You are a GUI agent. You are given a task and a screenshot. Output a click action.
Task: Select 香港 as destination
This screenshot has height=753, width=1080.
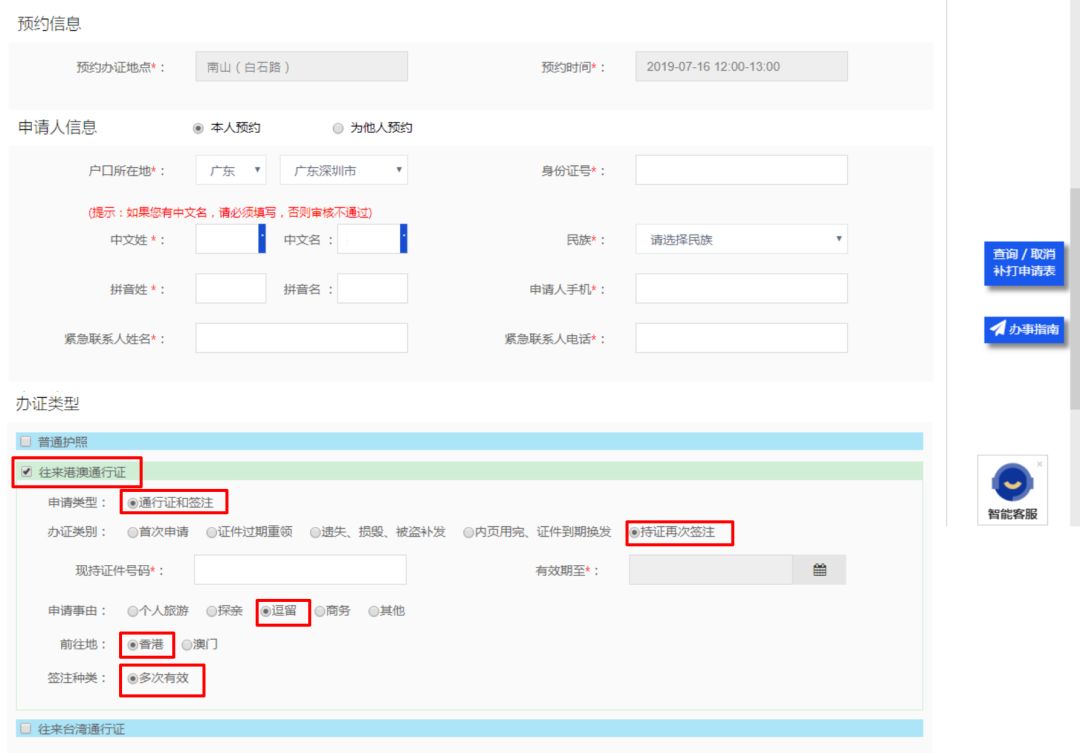click(x=132, y=645)
